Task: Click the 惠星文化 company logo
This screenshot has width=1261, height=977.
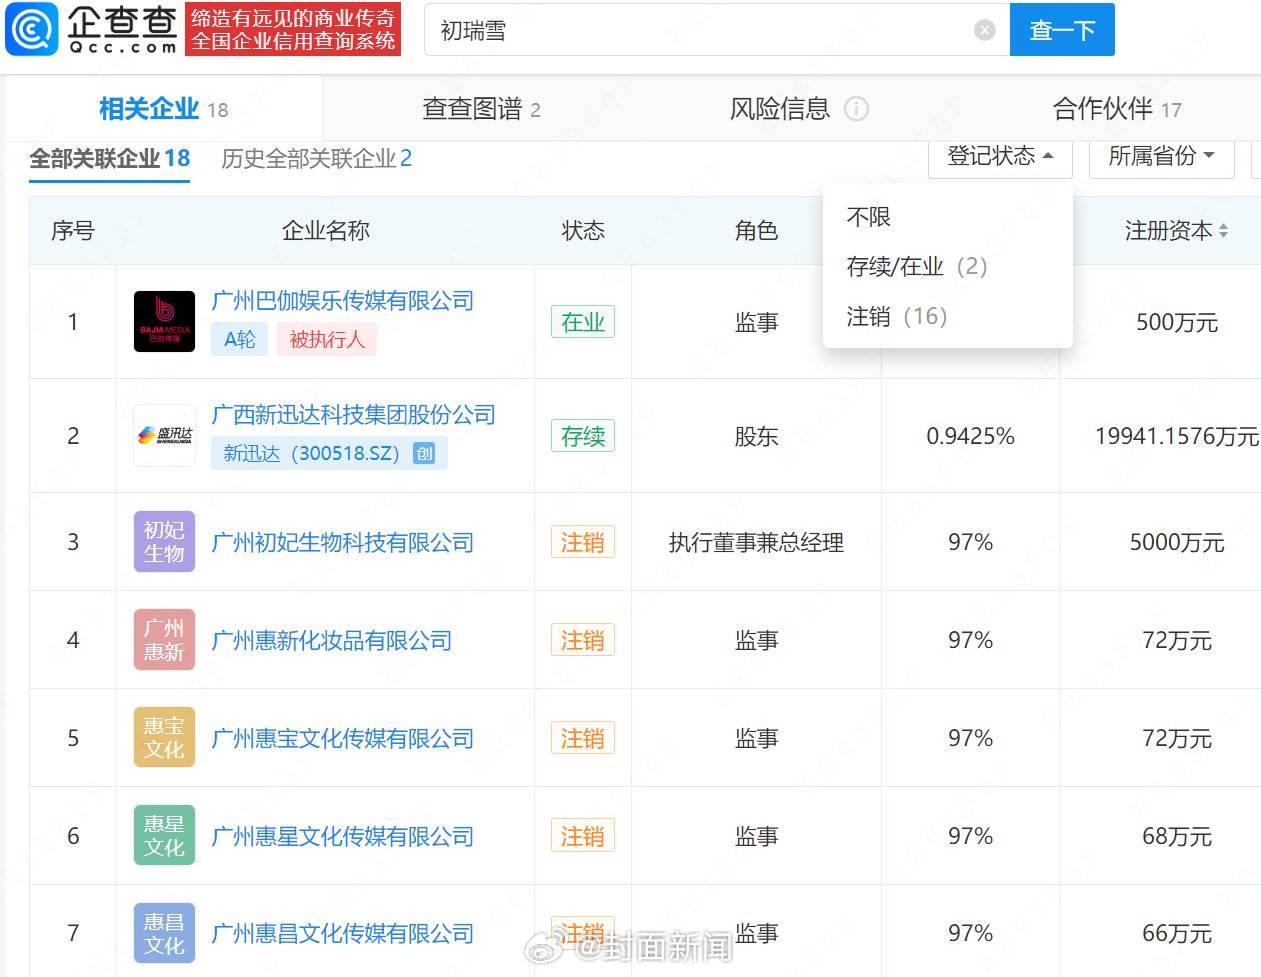Action: [x=163, y=835]
